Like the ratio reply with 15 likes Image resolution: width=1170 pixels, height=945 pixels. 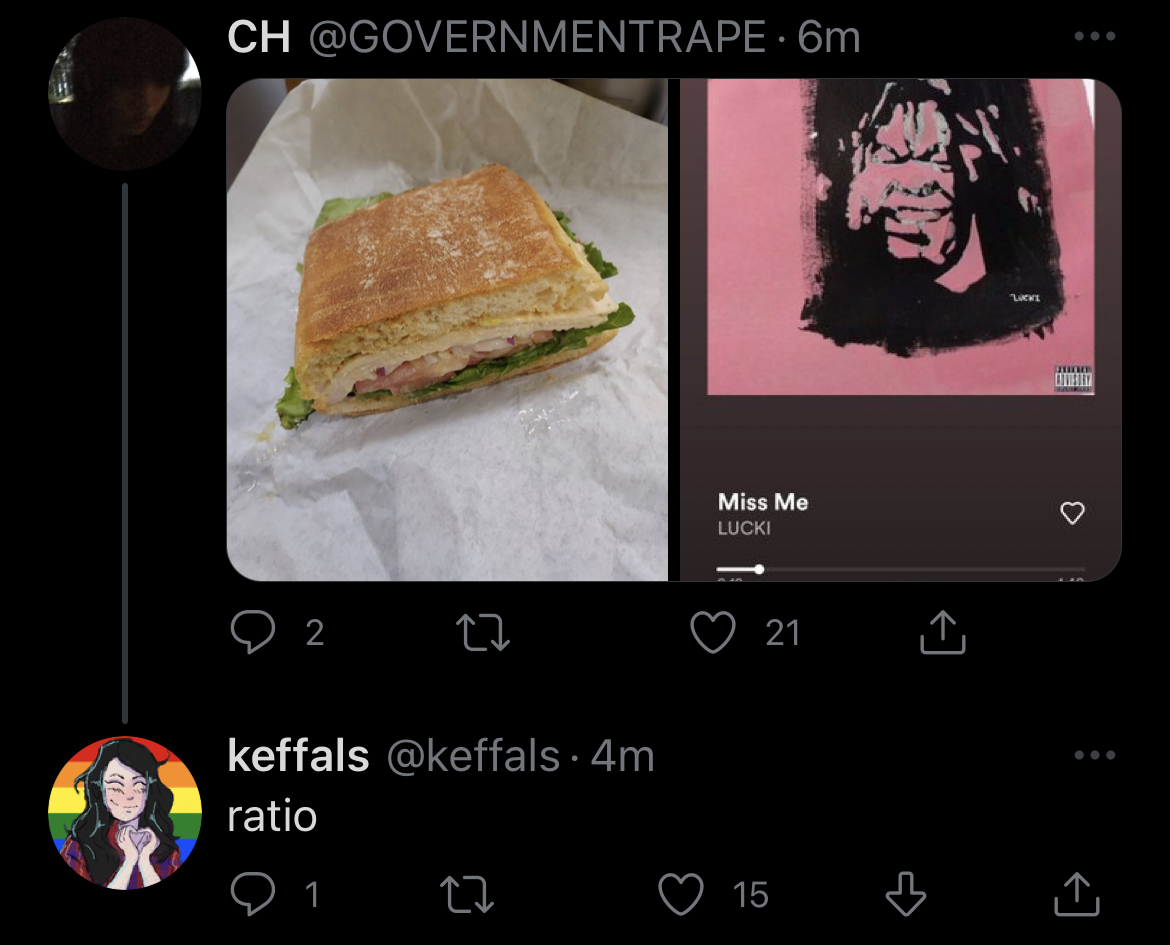click(x=681, y=893)
